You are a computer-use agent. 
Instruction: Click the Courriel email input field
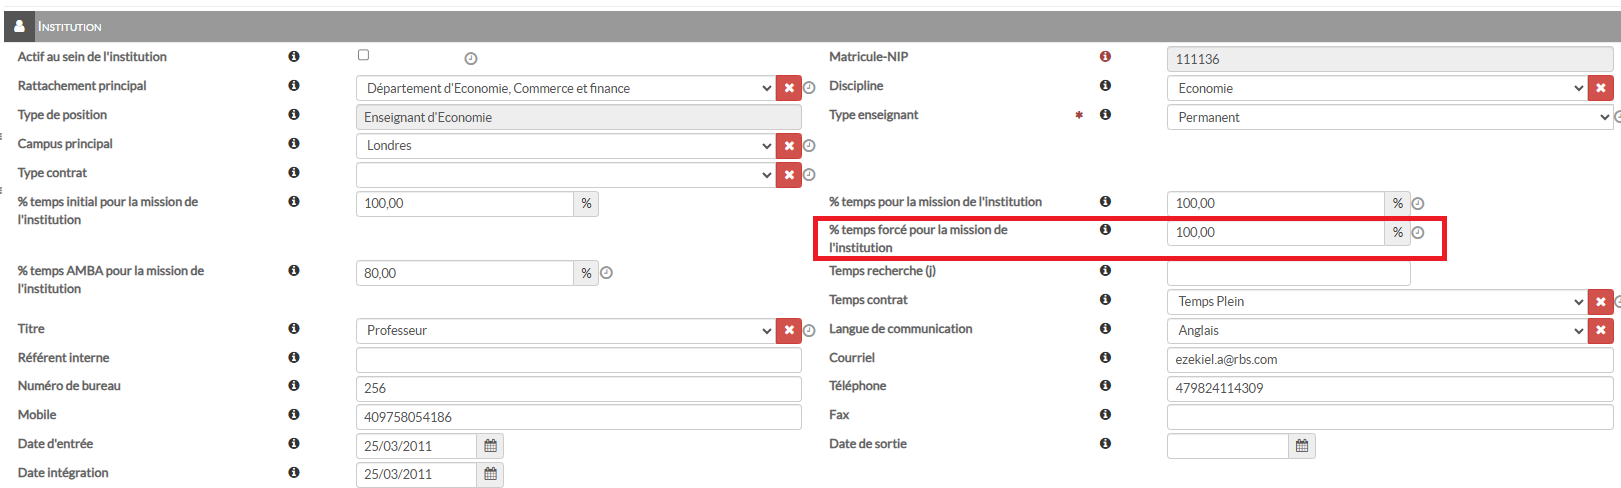[x=1388, y=359]
